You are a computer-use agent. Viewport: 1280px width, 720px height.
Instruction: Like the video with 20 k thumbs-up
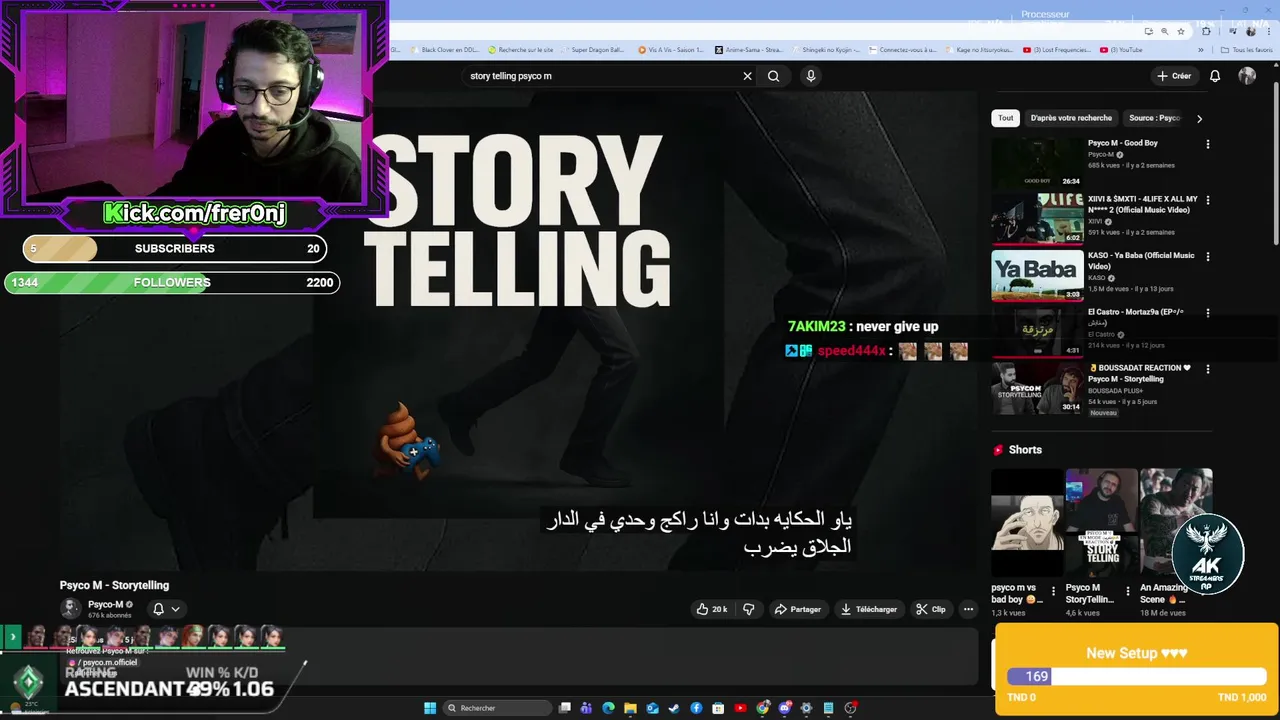(x=712, y=609)
